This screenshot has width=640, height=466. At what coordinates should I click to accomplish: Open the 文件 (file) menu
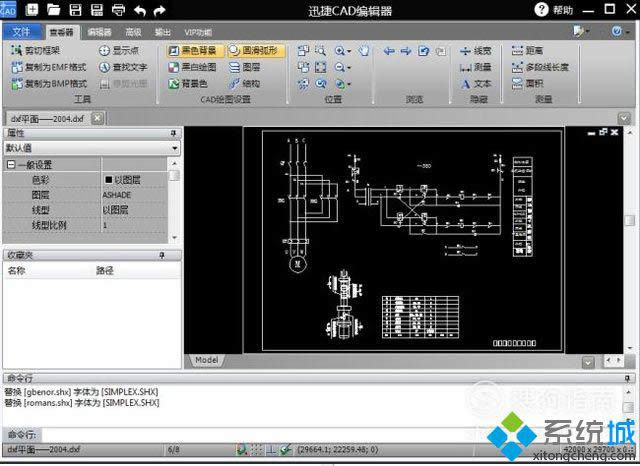22,32
